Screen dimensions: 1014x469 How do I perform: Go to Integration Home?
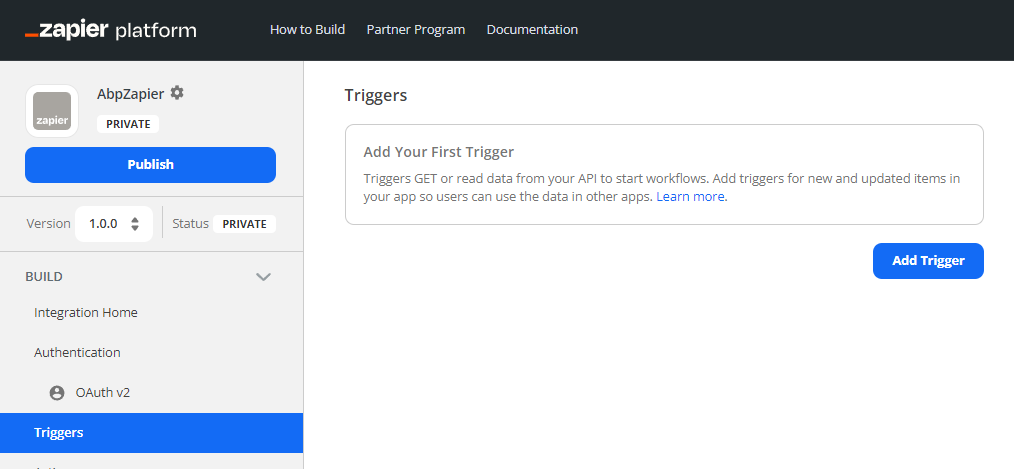pyautogui.click(x=86, y=312)
